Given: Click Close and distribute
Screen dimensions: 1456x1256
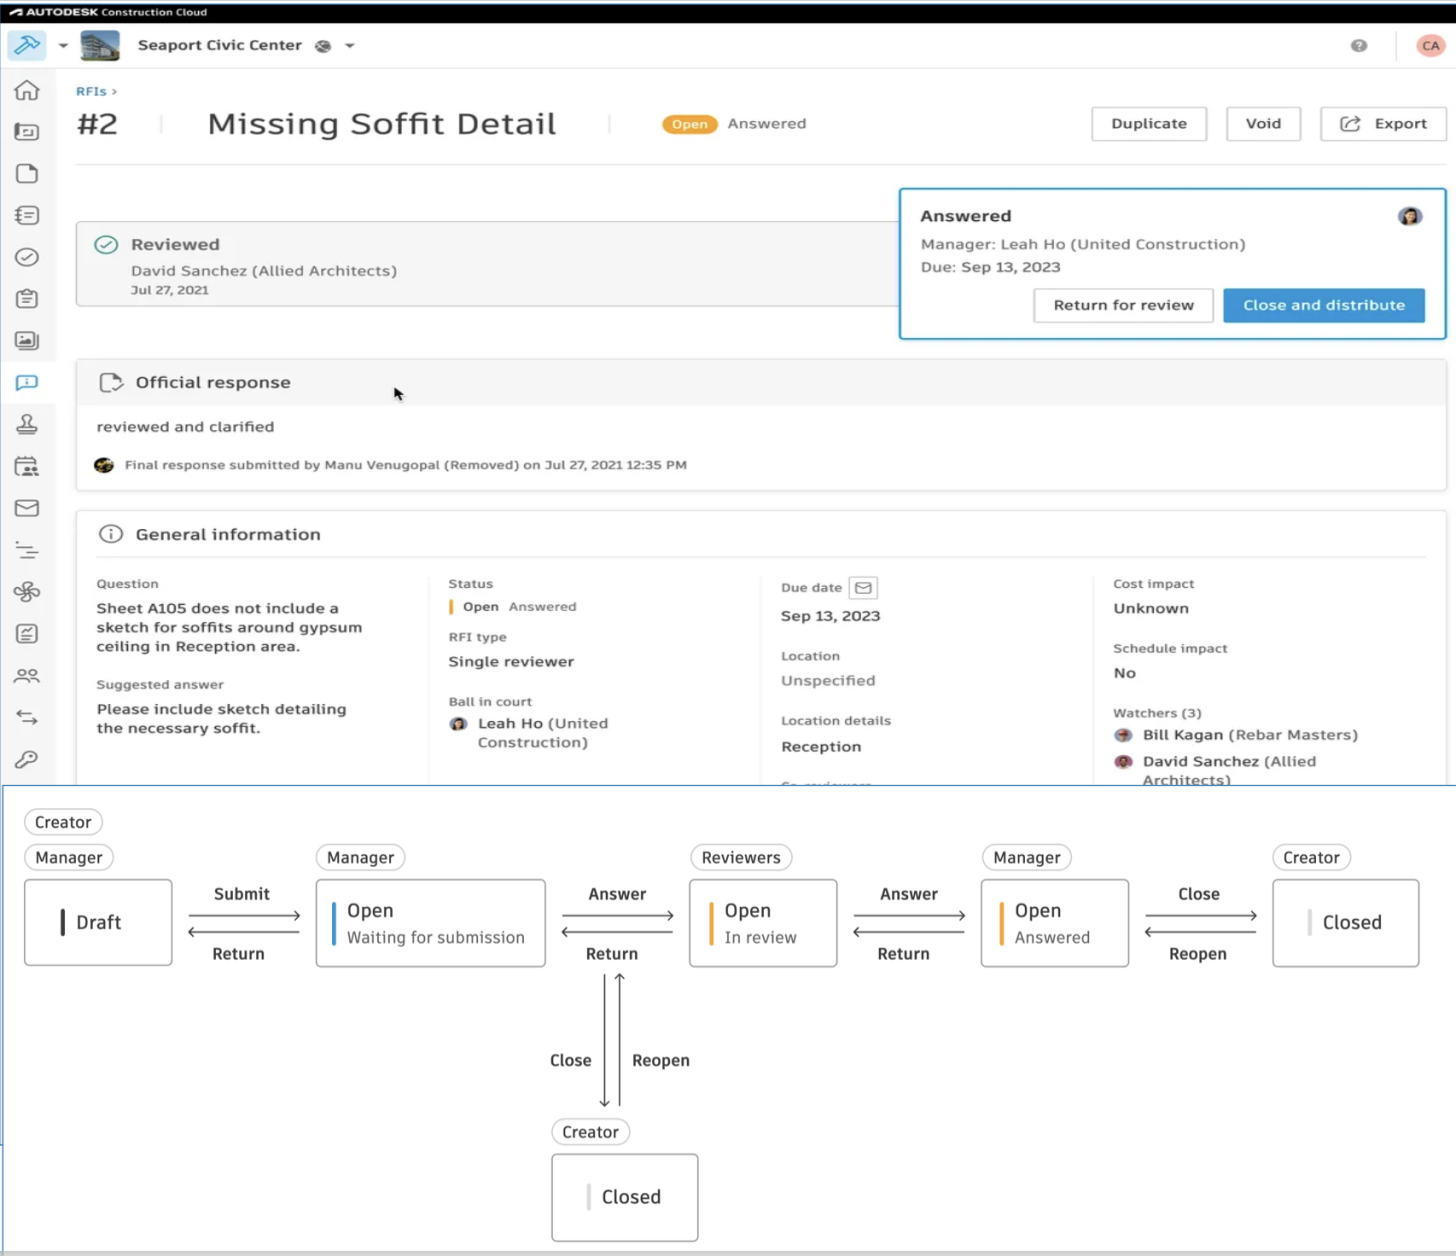Looking at the screenshot, I should [x=1323, y=305].
